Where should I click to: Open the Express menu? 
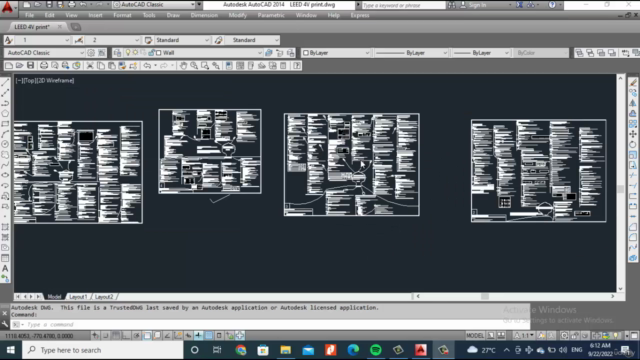click(x=360, y=15)
